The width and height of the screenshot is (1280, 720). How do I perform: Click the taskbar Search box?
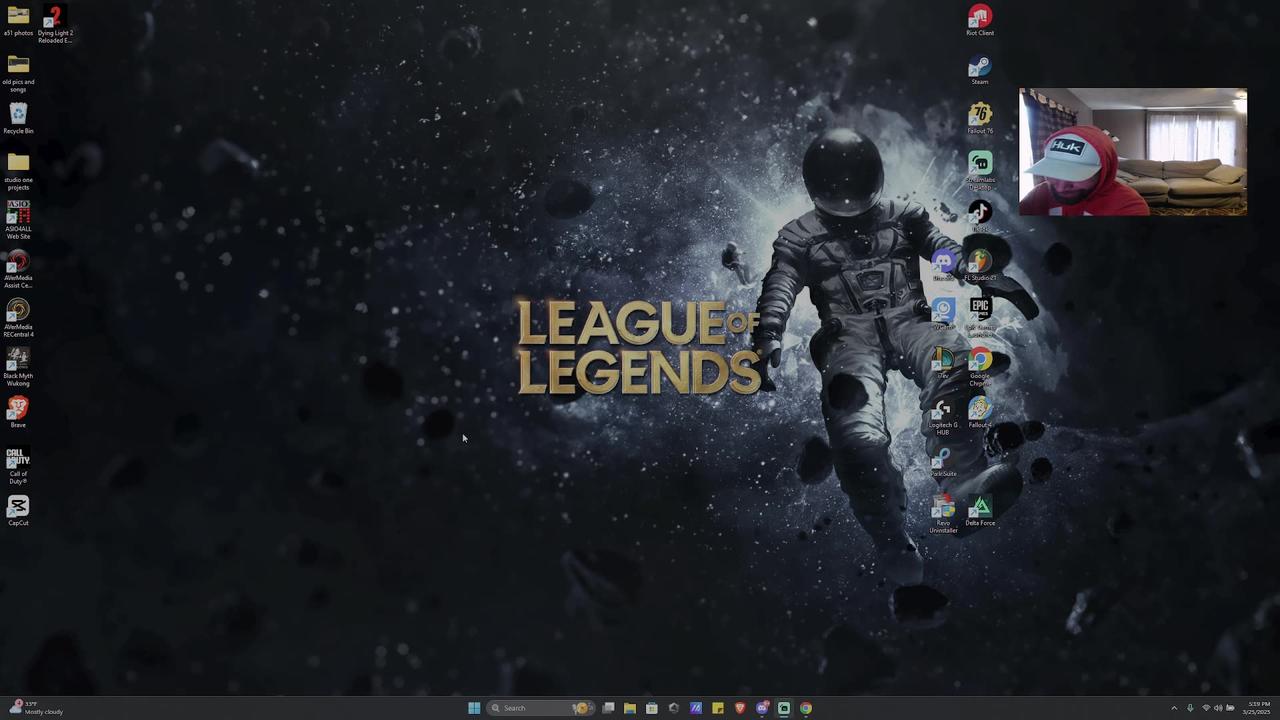pos(542,708)
